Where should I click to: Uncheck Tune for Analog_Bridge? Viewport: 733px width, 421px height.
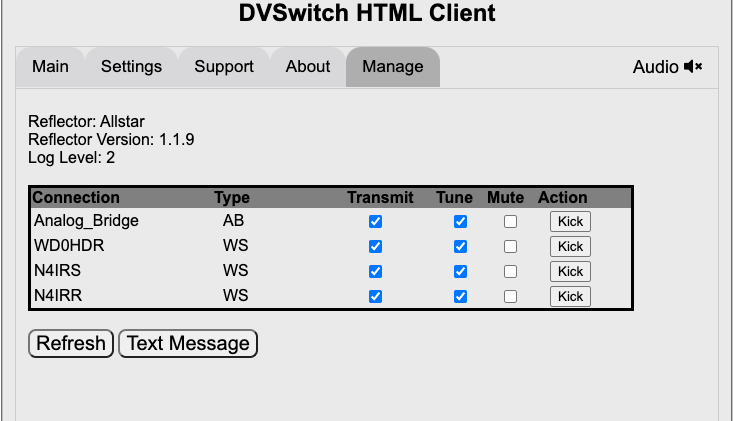click(x=460, y=221)
